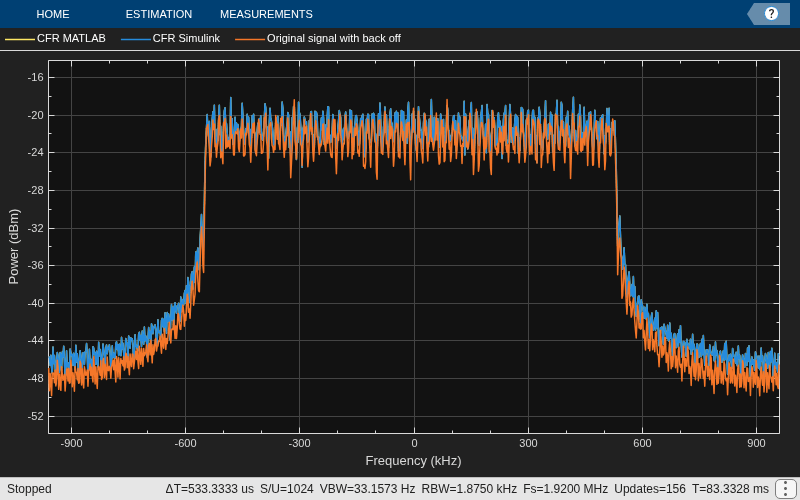Open the help question mark icon

[x=771, y=14]
